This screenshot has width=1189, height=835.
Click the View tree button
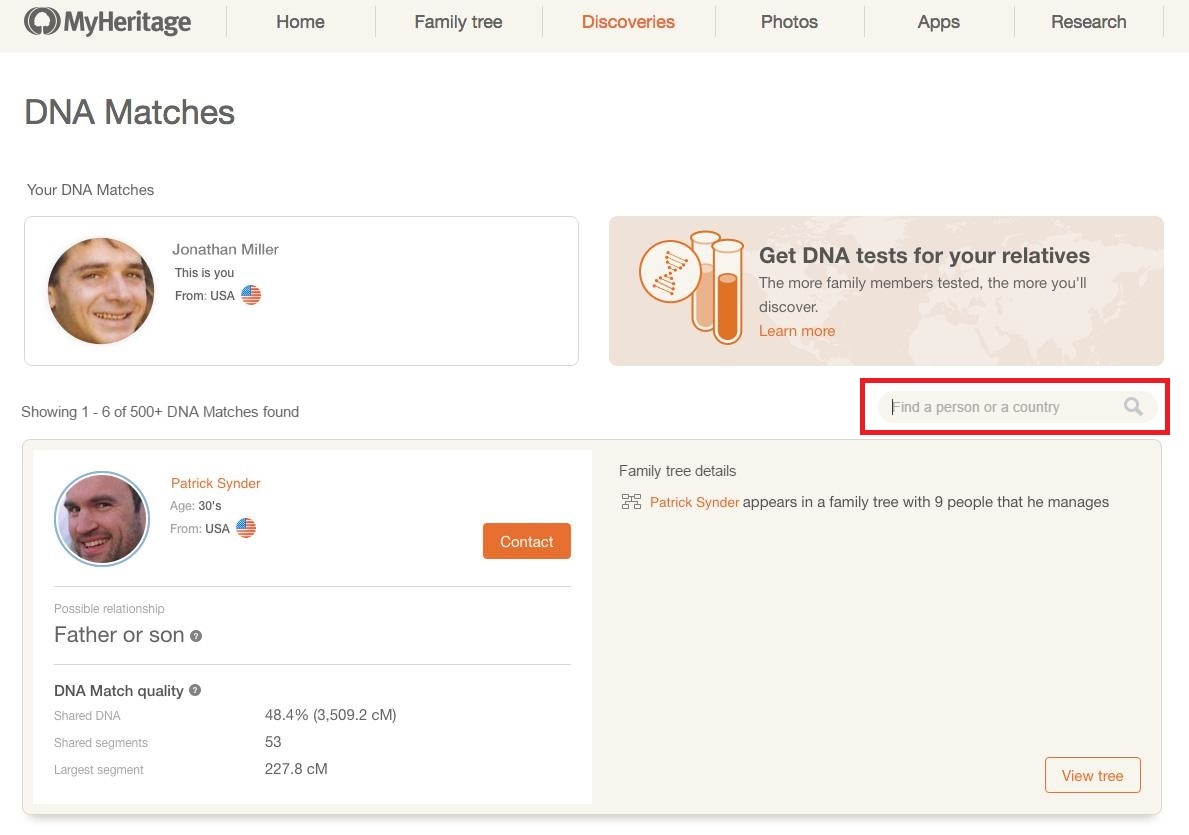[1092, 776]
